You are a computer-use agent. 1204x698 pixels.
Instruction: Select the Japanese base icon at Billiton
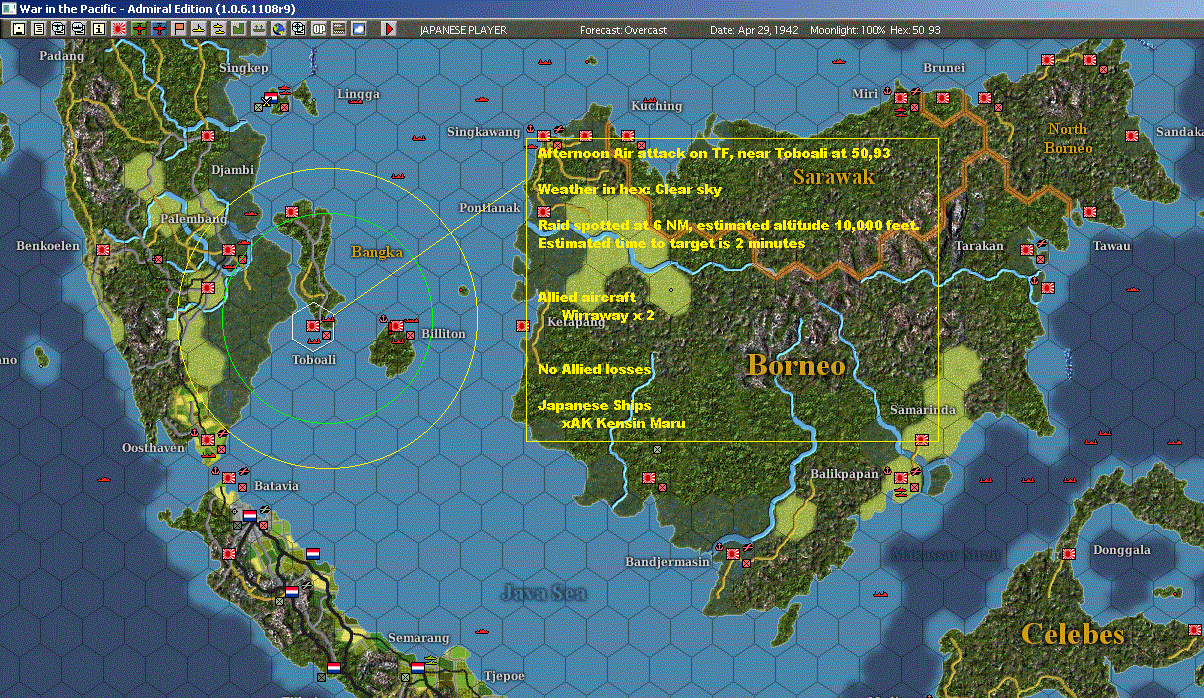pos(396,325)
